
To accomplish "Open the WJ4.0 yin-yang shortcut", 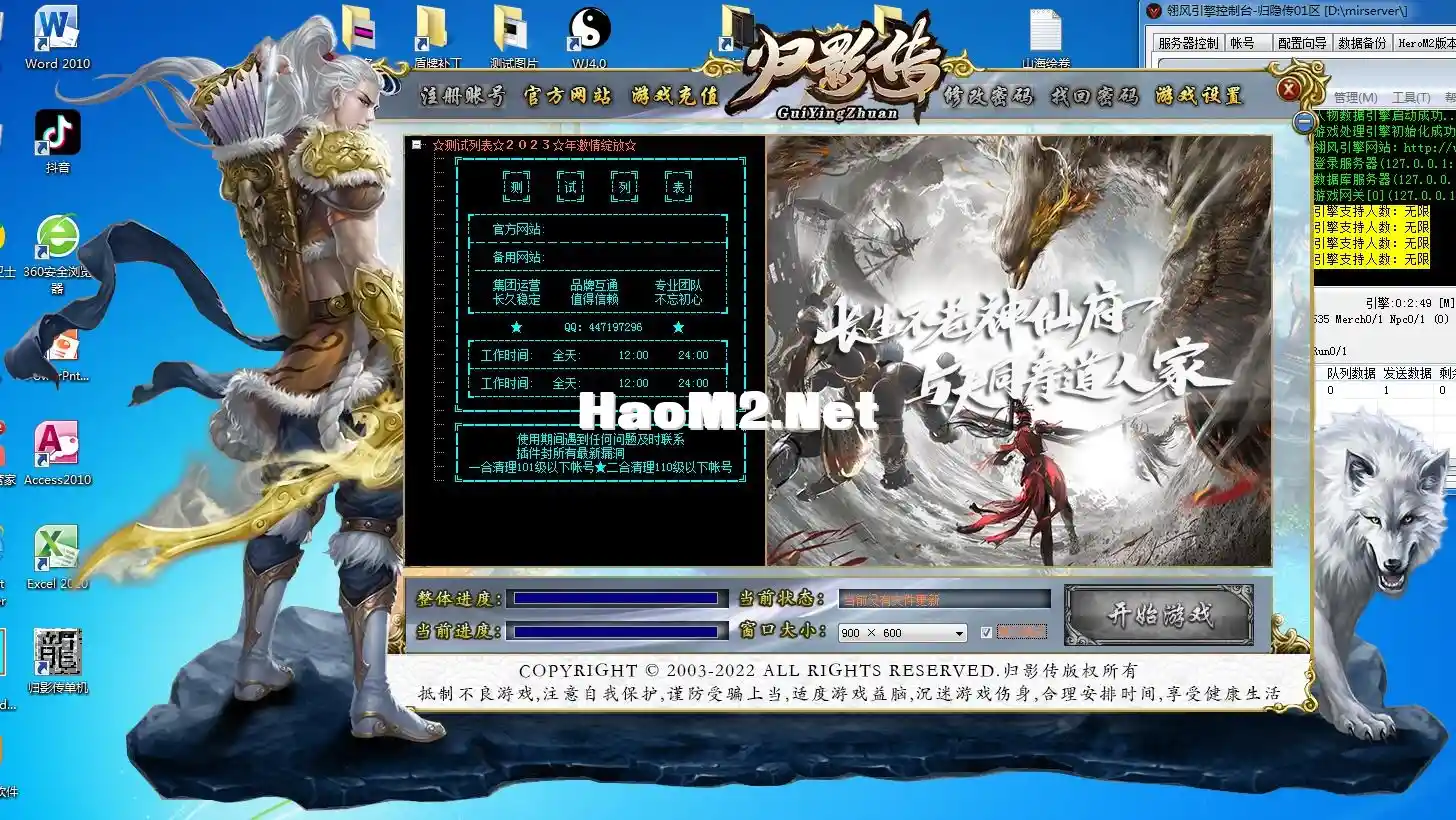I will tap(590, 37).
